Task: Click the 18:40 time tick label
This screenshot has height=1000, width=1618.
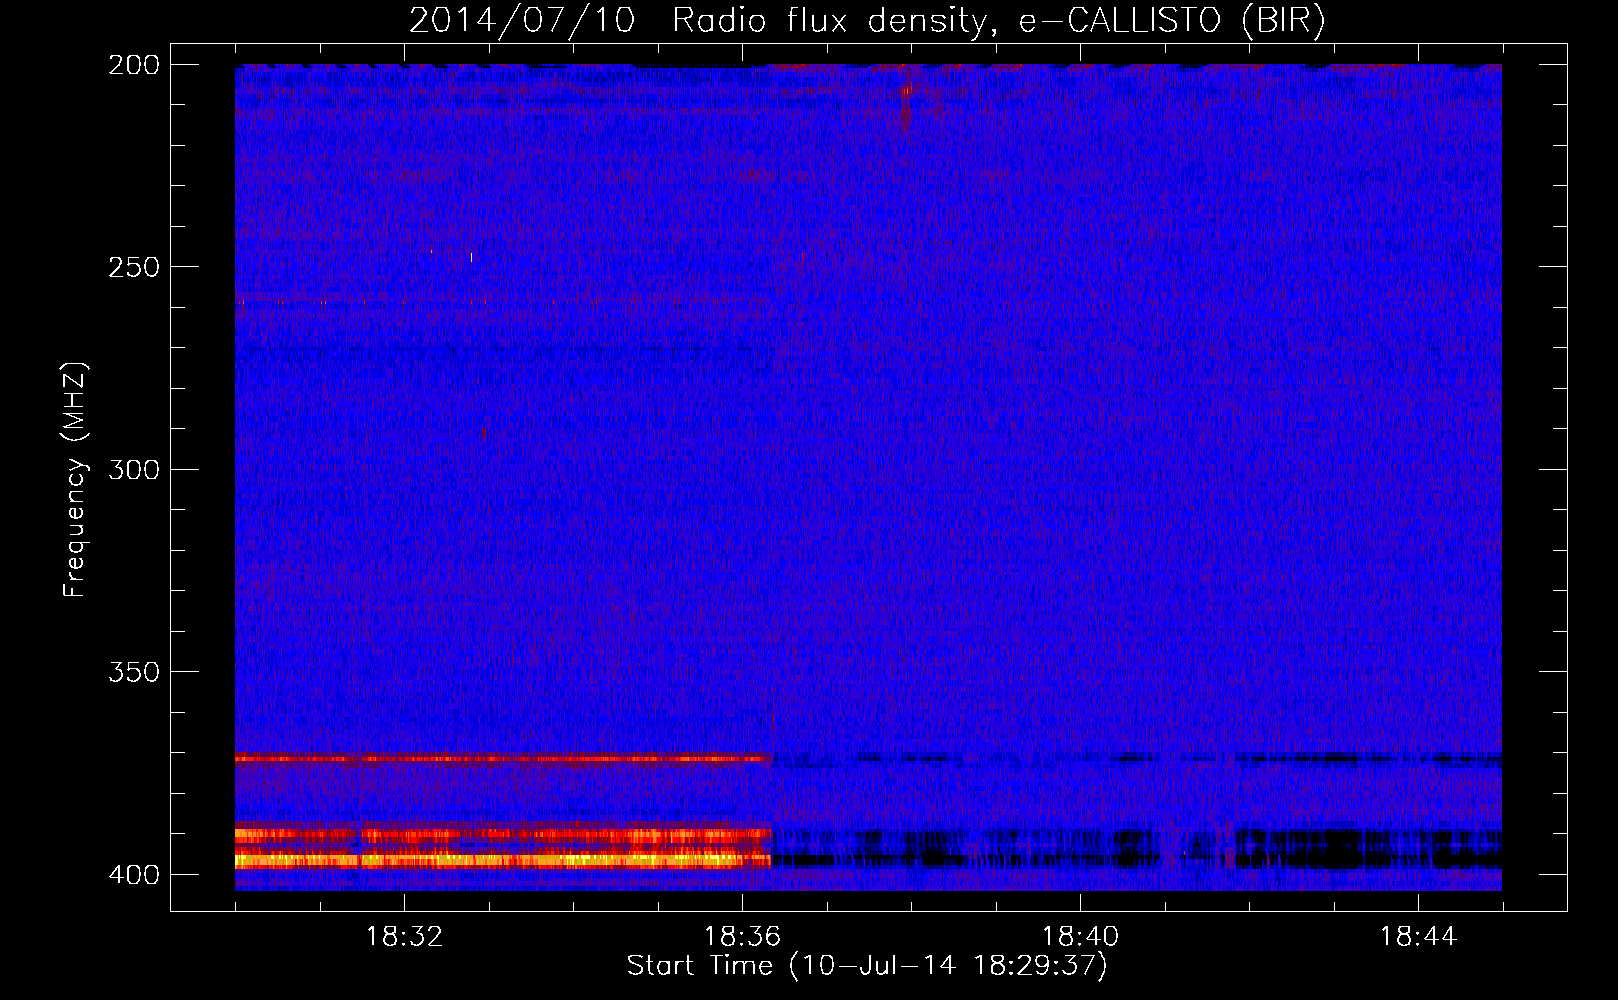Action: [1080, 937]
